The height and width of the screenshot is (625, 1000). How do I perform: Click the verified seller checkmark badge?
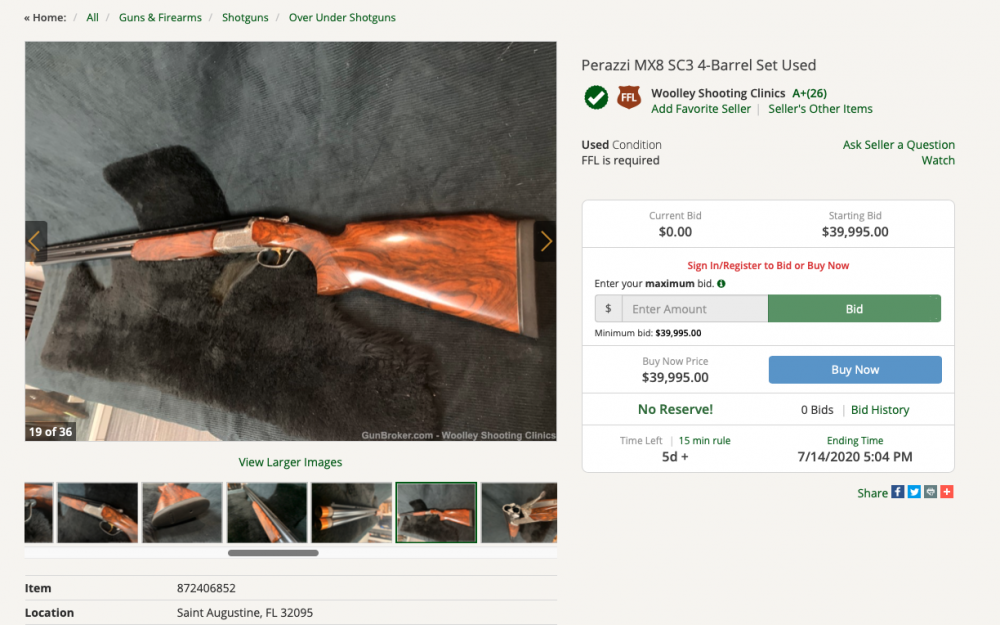(x=596, y=97)
